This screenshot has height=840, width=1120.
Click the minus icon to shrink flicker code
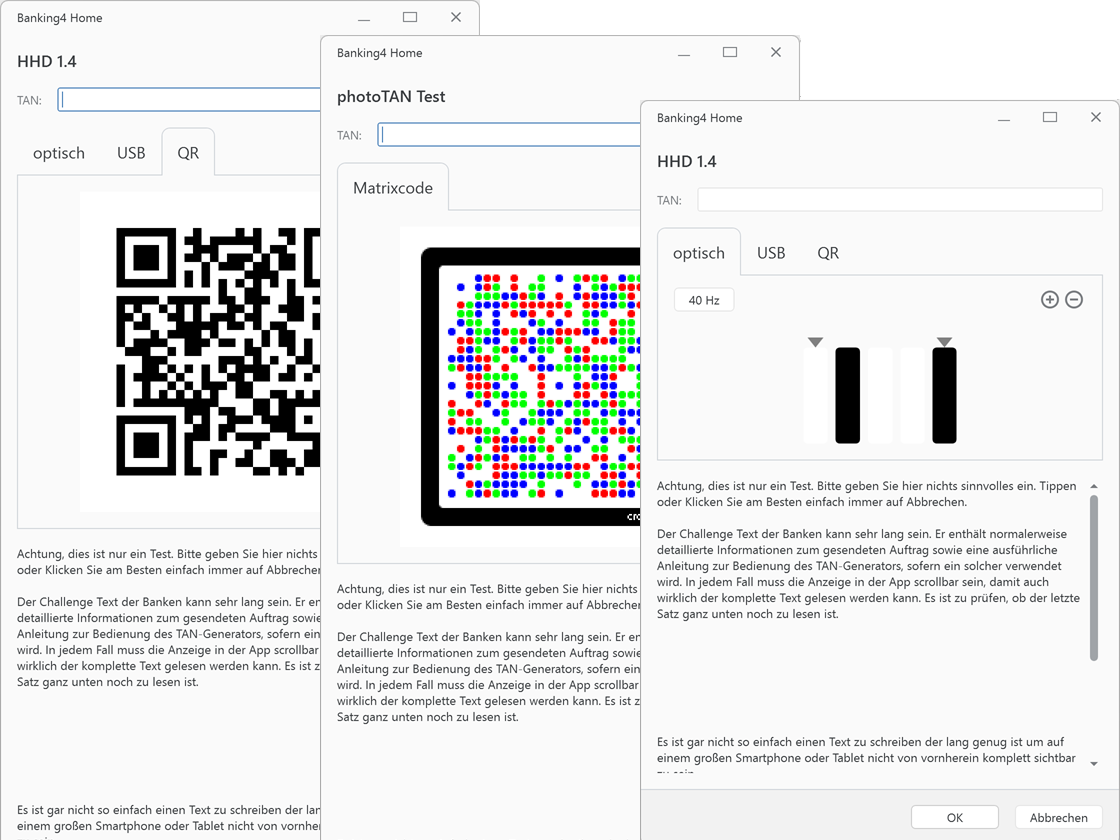click(1074, 300)
